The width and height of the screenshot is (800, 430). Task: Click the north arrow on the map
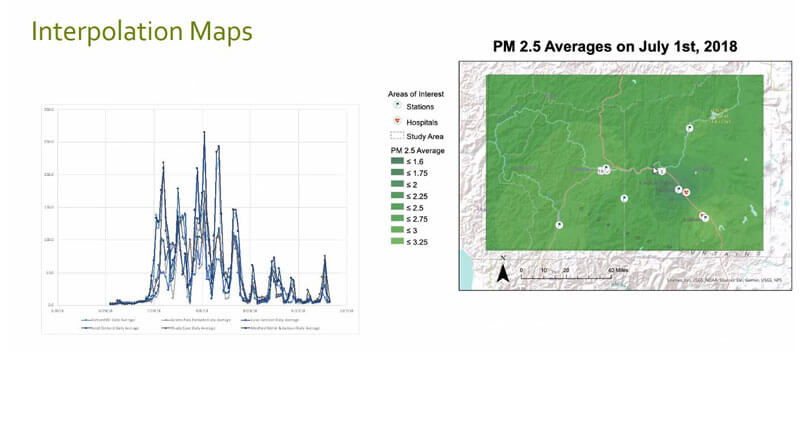505,268
